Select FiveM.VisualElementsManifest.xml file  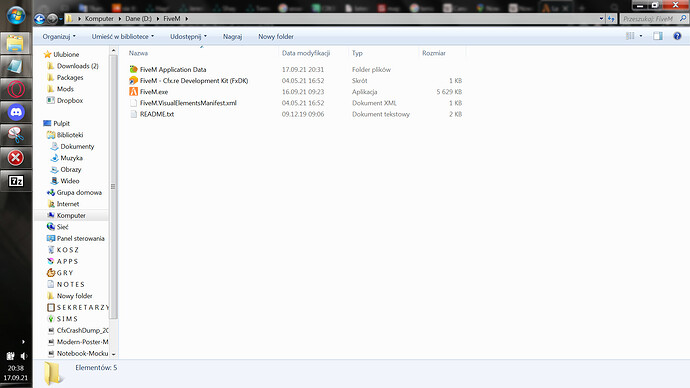pos(188,103)
